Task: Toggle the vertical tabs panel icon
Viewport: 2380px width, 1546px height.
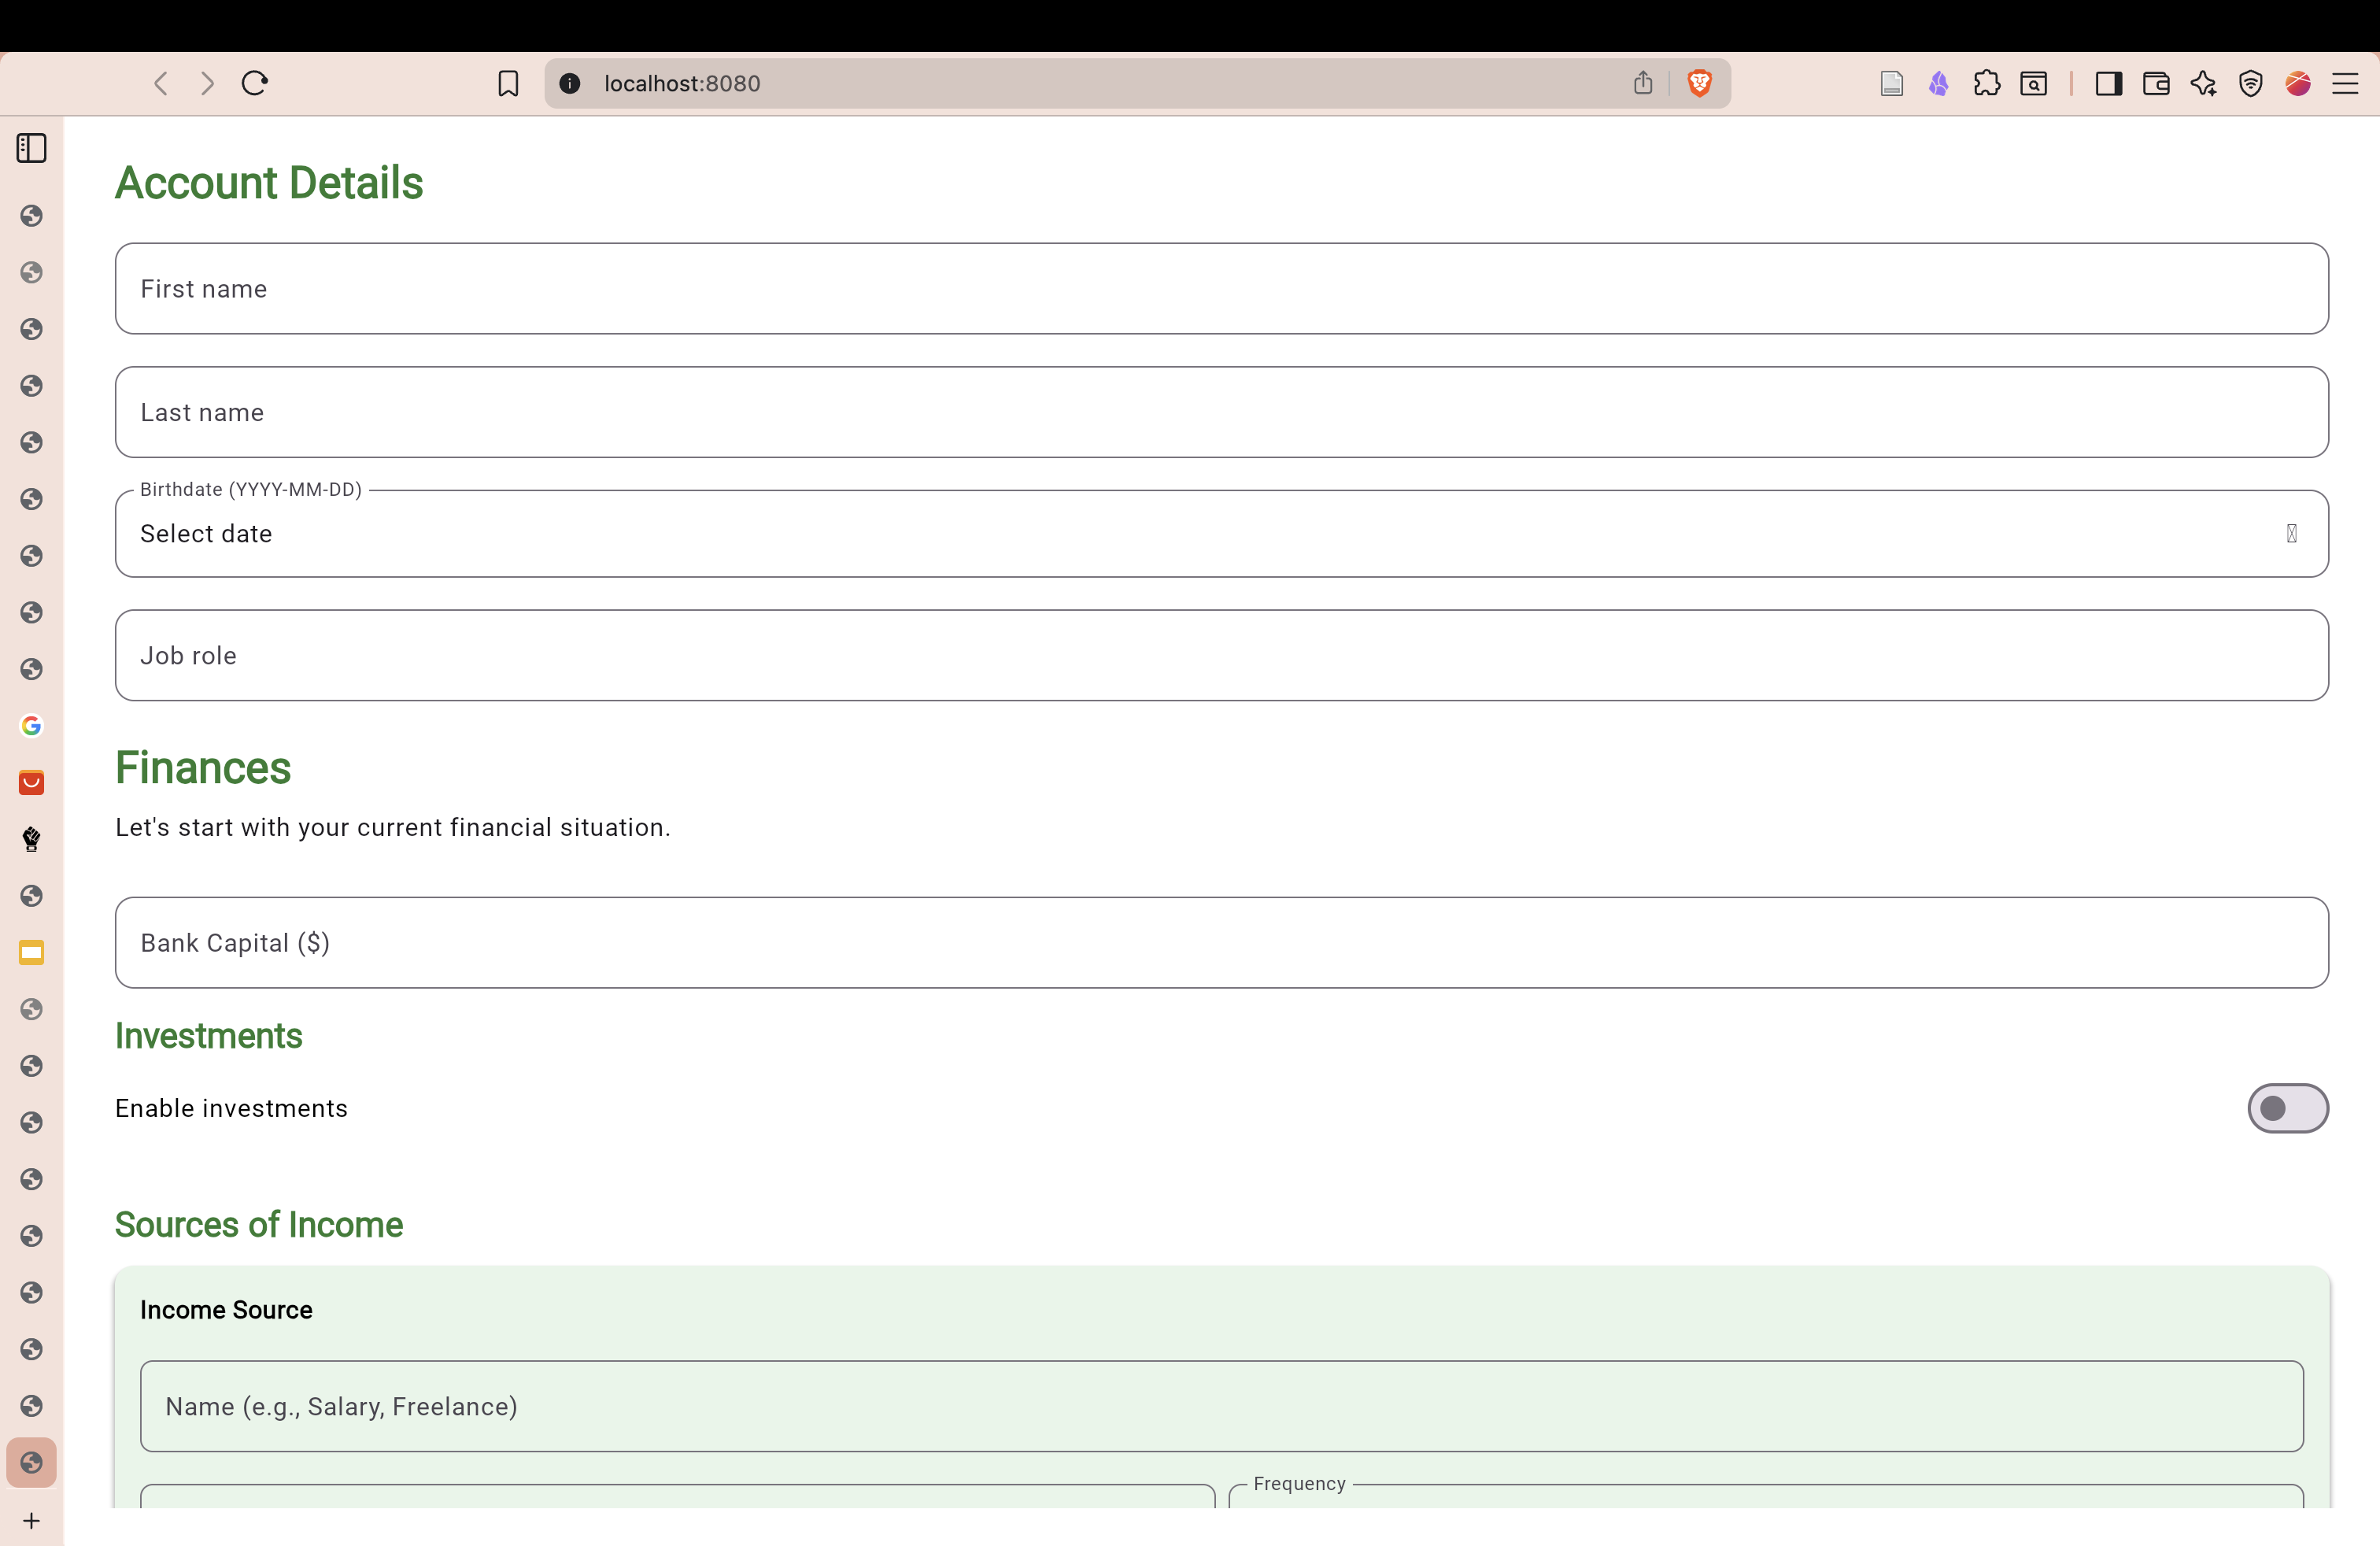Action: point(31,148)
